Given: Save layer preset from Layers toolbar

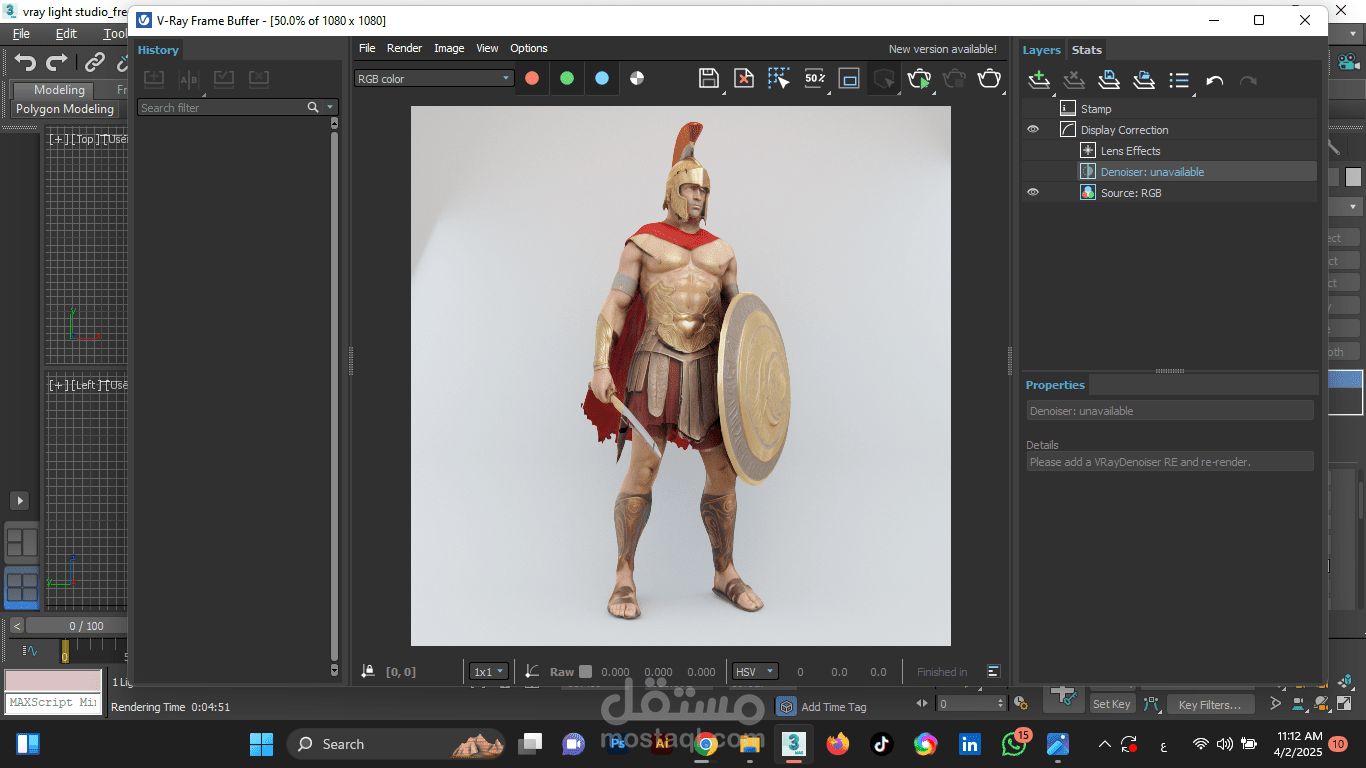Looking at the screenshot, I should click(1109, 80).
